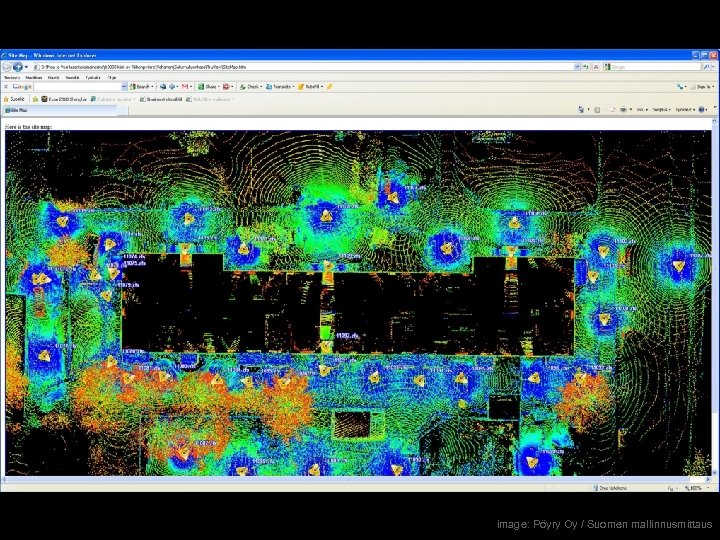Go back with the browser Back arrow
This screenshot has width=720, height=540.
7,67
